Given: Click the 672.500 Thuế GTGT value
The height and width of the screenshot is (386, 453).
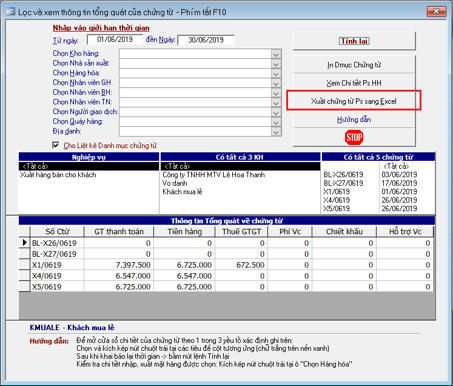Looking at the screenshot, I should (x=241, y=265).
